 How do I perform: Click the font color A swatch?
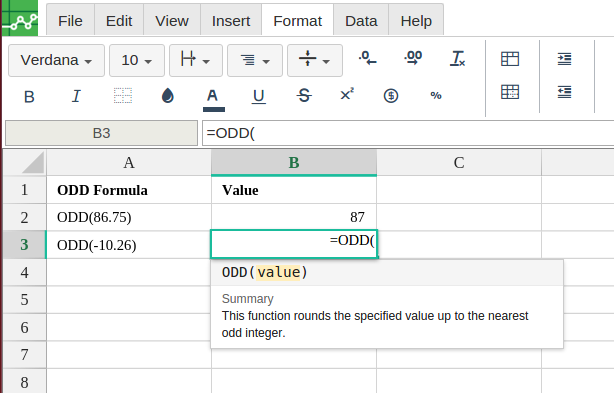coord(213,99)
